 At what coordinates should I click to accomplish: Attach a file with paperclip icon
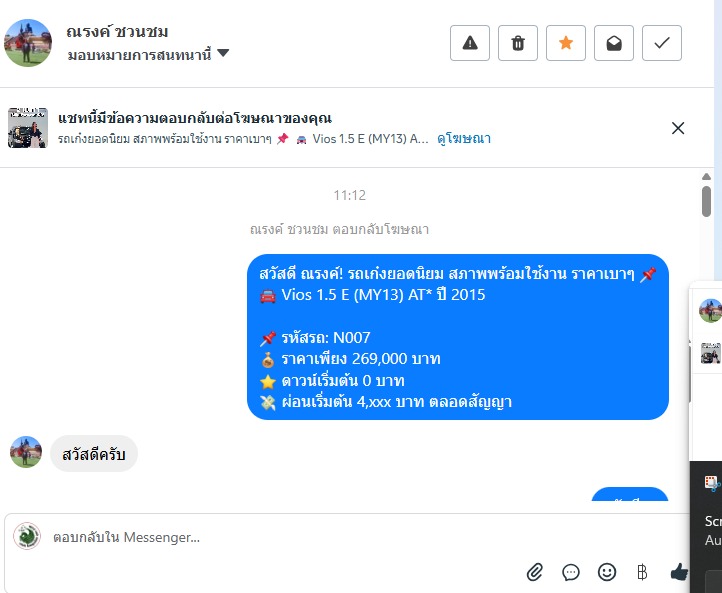pyautogui.click(x=535, y=572)
